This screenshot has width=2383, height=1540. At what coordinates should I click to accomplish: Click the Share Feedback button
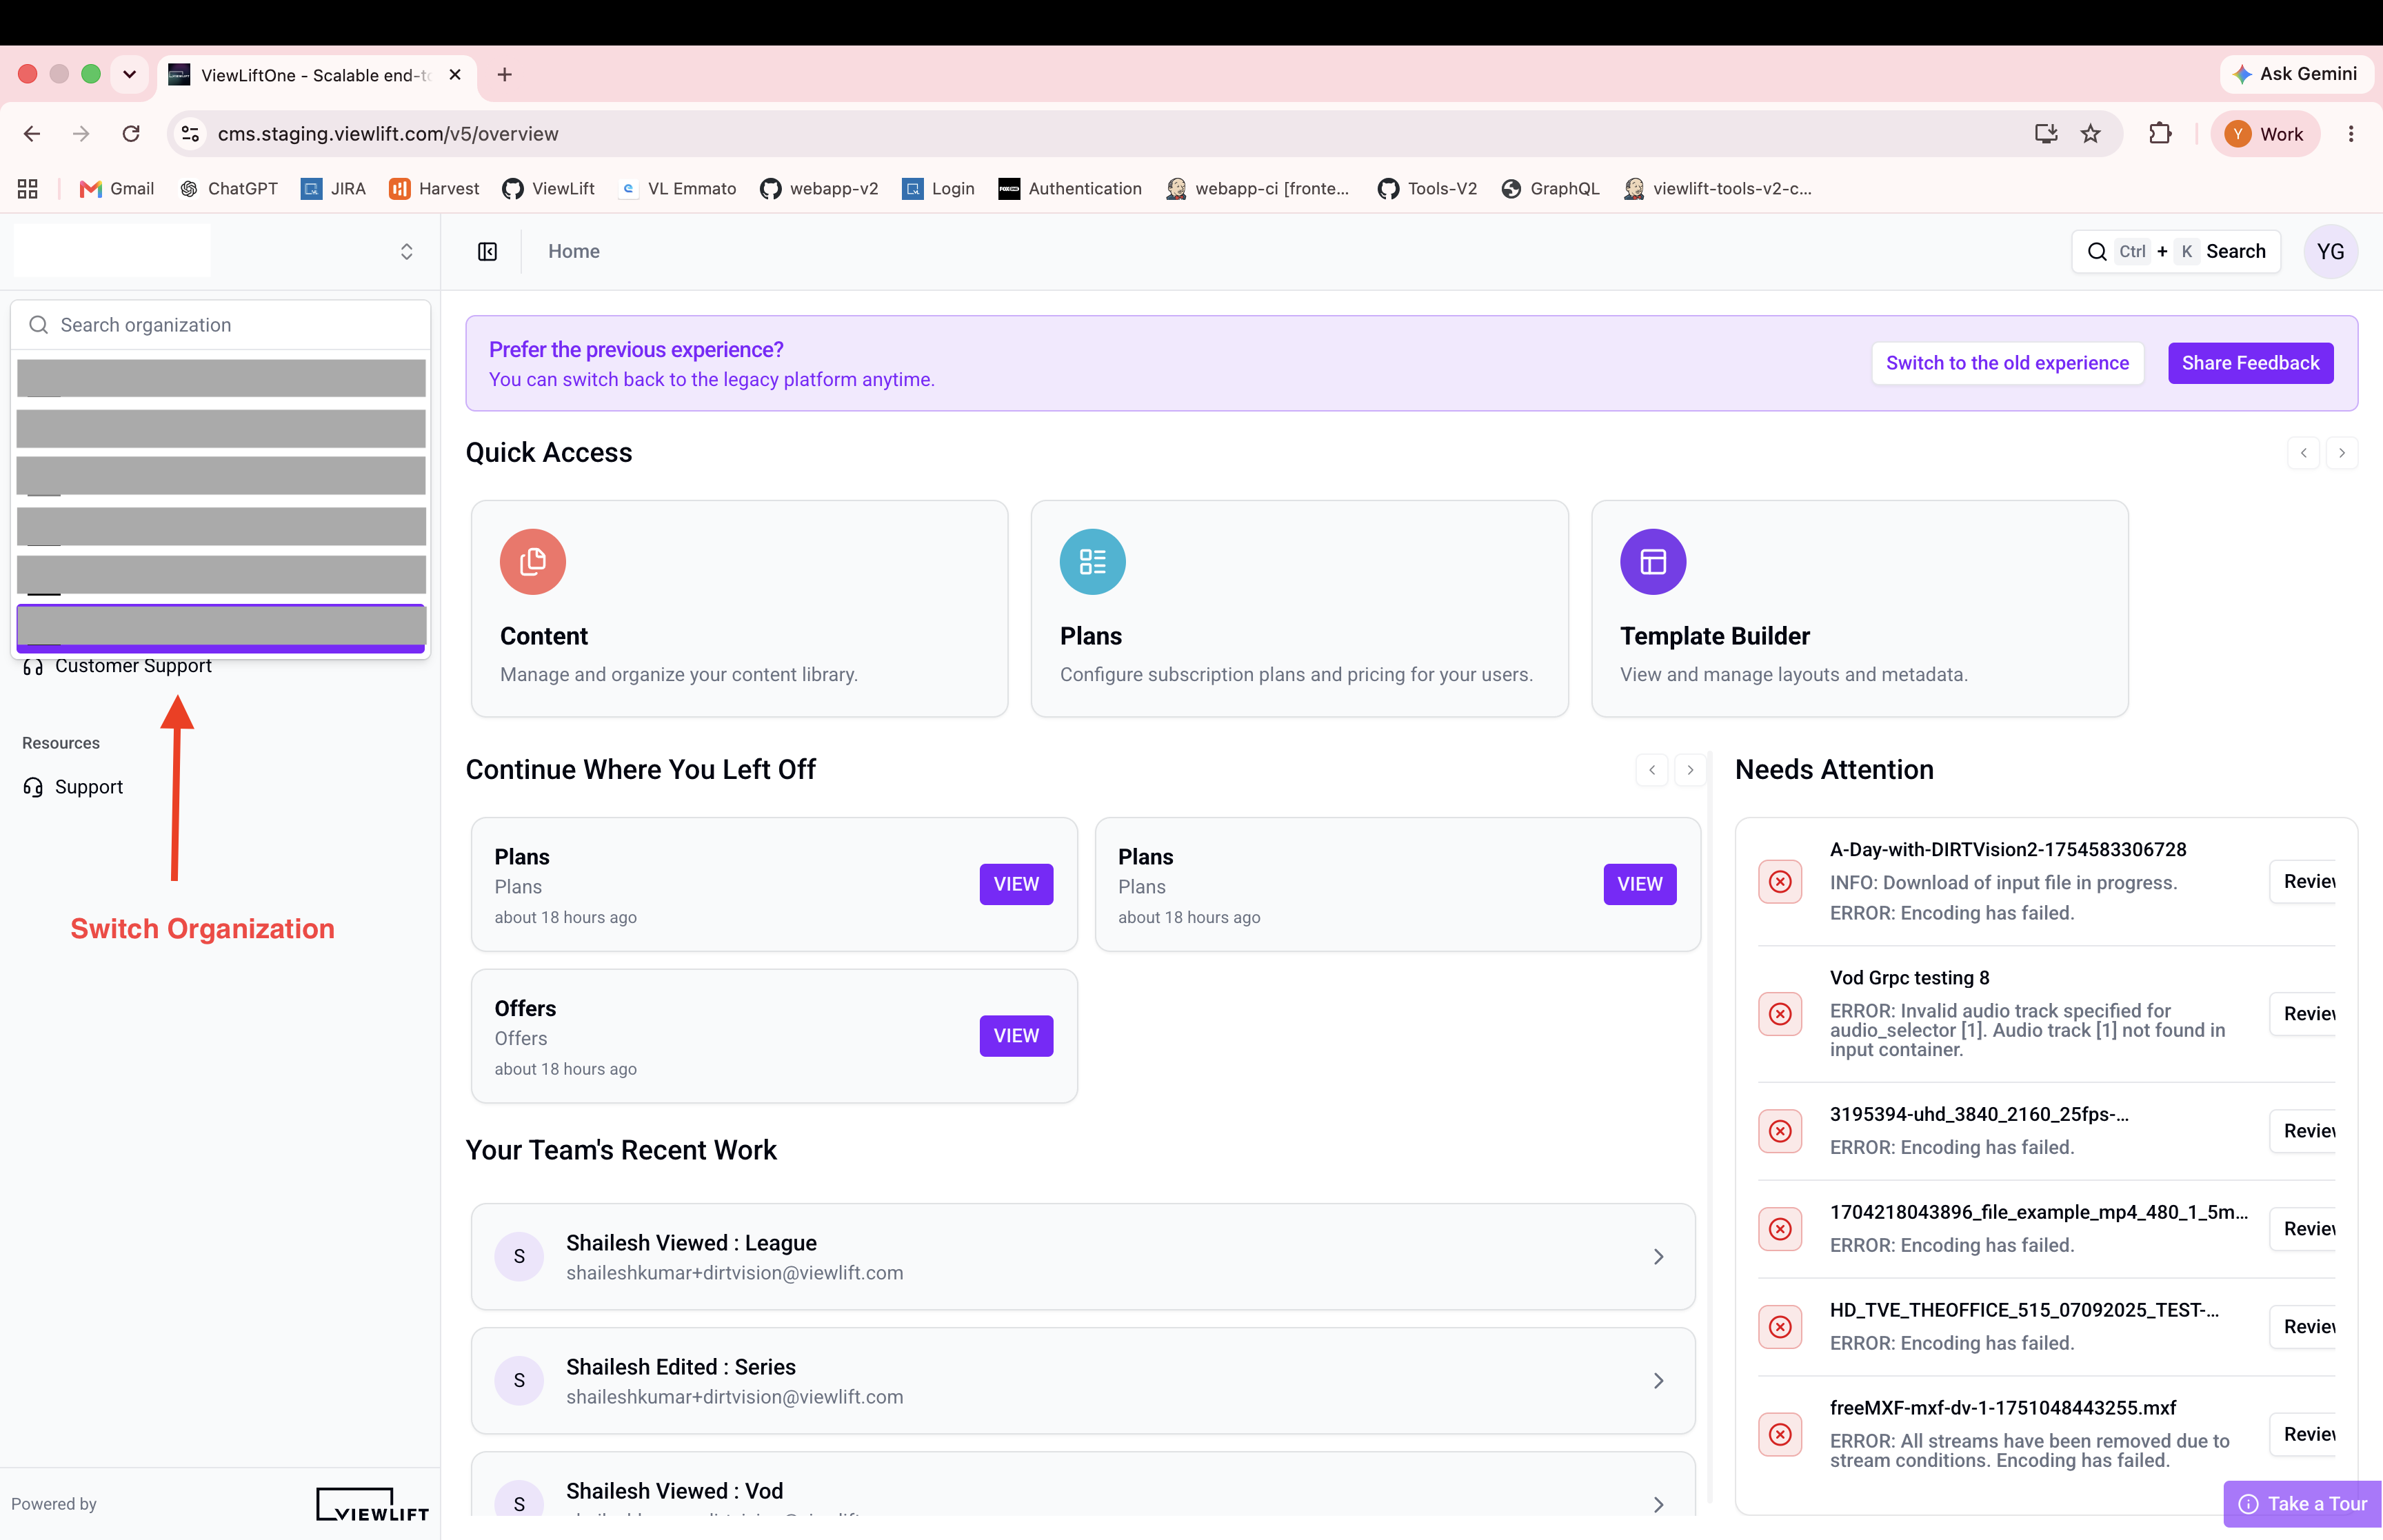click(x=2250, y=363)
